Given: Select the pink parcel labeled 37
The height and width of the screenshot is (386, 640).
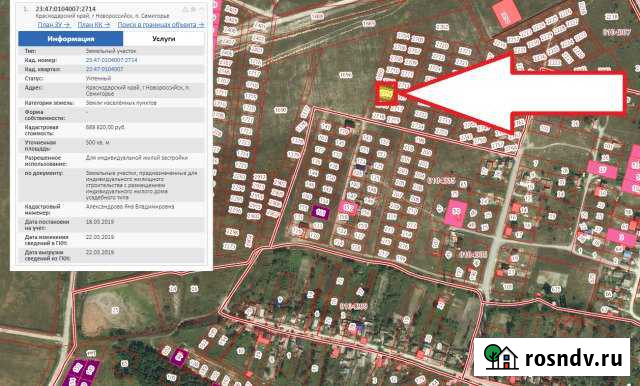Looking at the screenshot, I should [602, 169].
